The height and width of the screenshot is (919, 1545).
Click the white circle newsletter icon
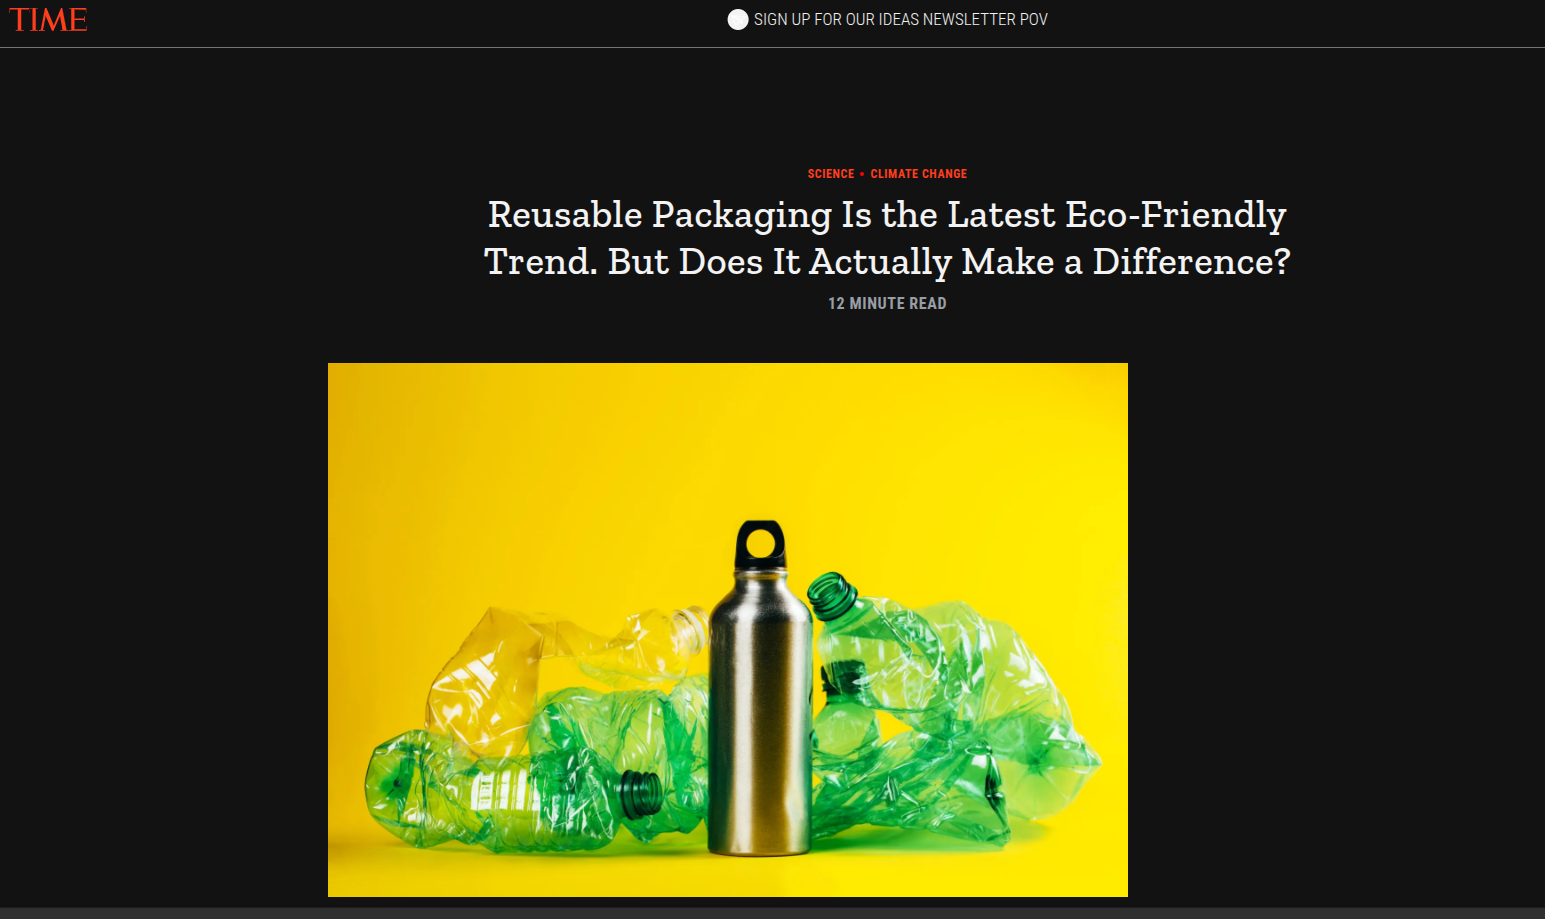(x=738, y=20)
